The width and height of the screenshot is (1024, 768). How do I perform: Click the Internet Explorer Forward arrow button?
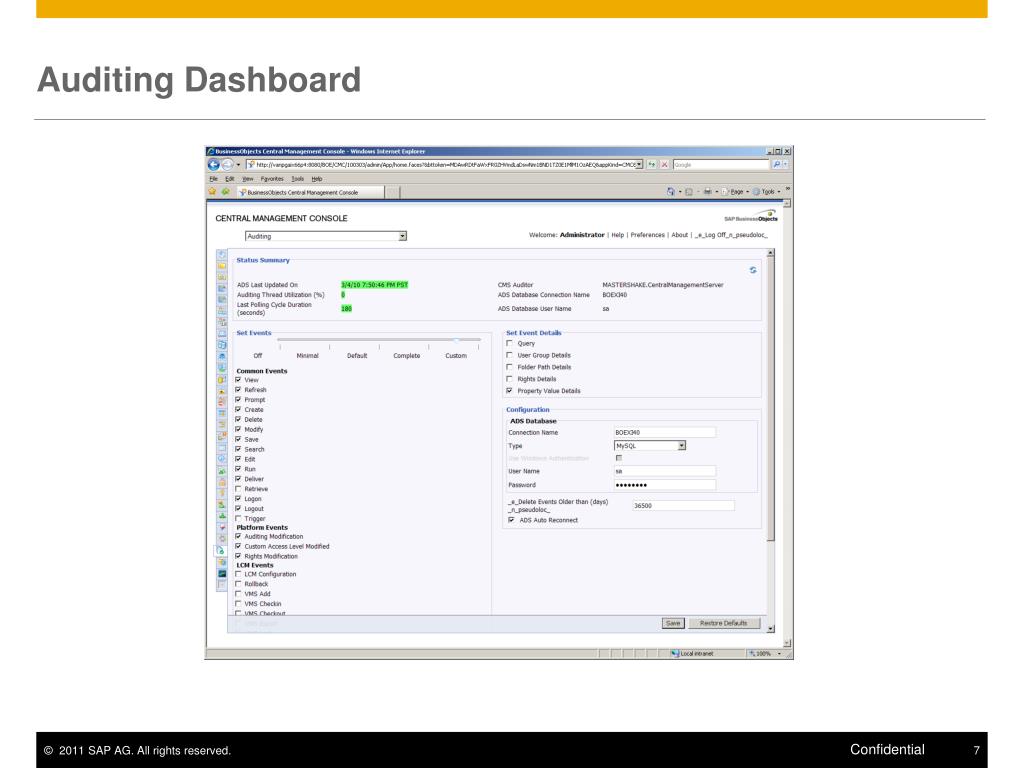[x=227, y=165]
